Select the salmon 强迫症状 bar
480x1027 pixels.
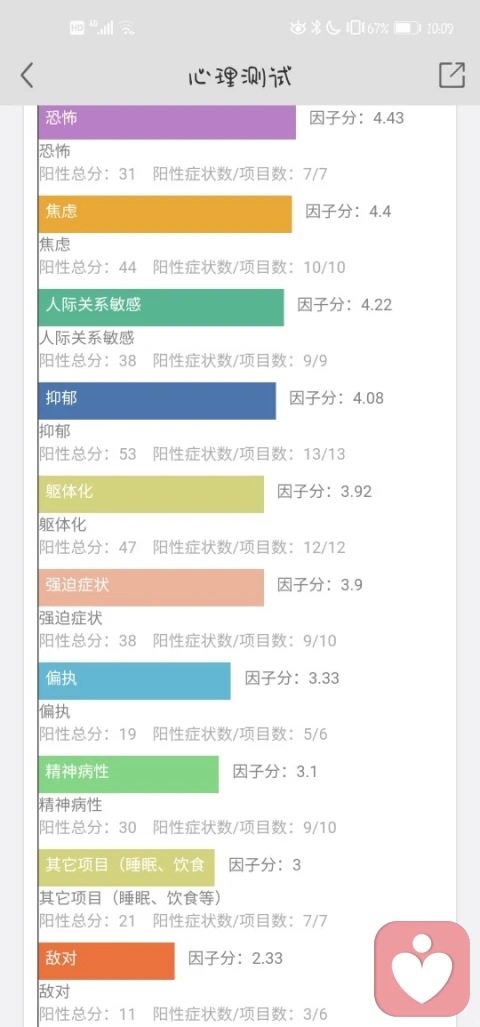(151, 588)
